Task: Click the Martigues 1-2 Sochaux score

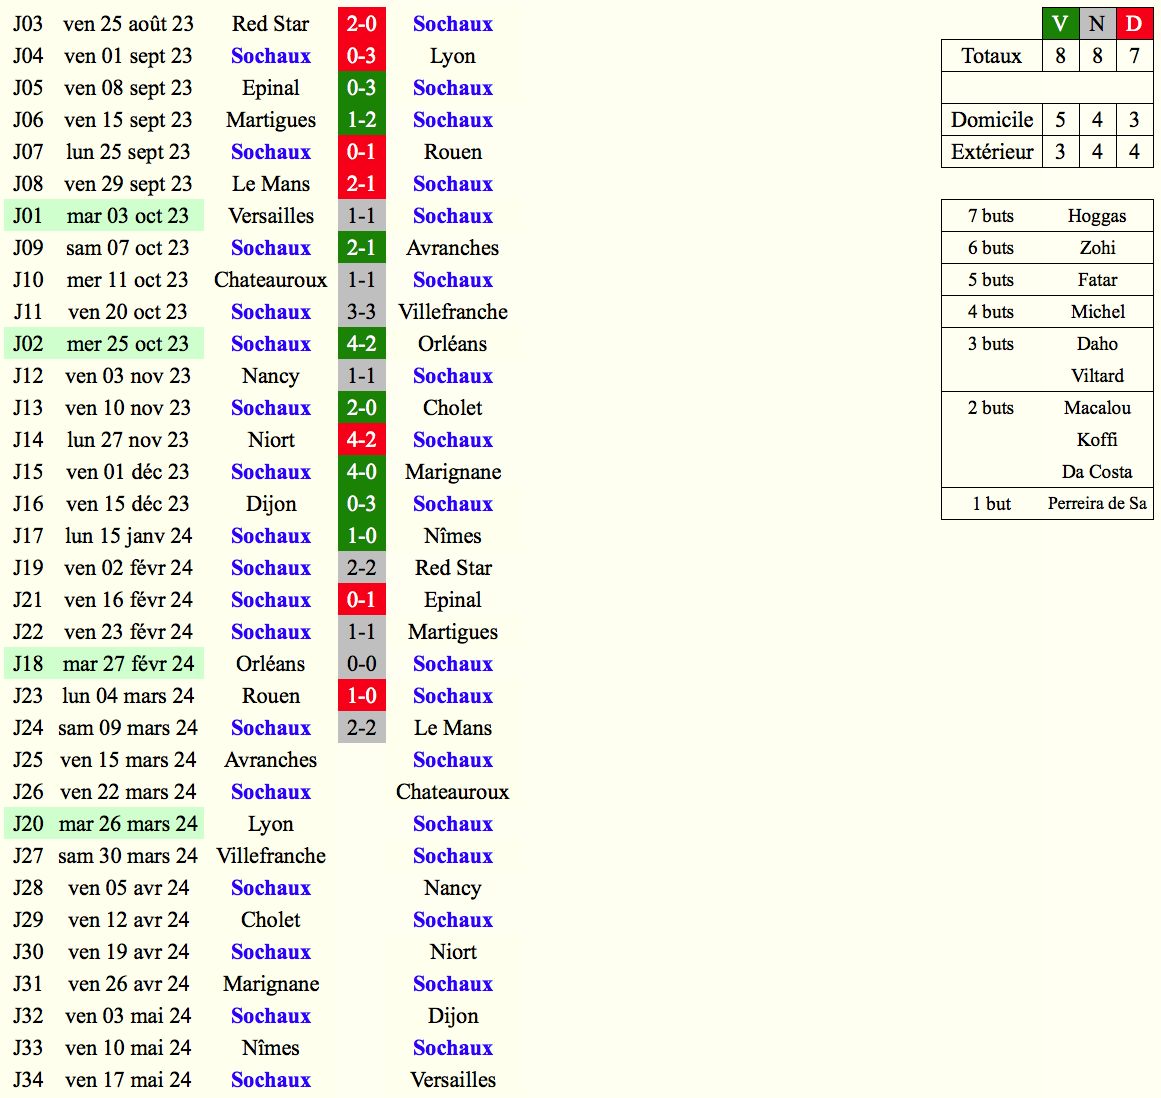Action: point(361,119)
